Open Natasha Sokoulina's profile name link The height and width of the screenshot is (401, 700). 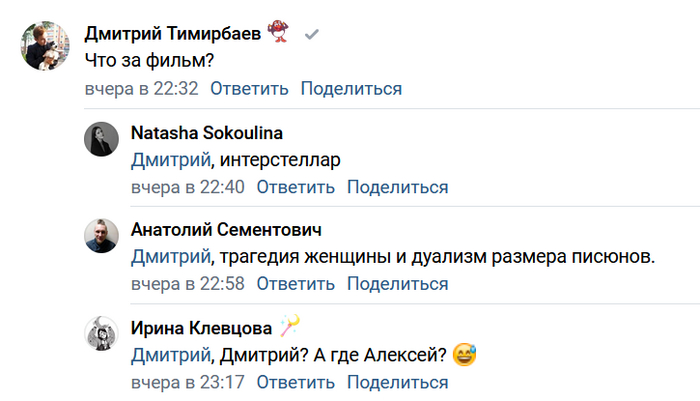[x=206, y=133]
